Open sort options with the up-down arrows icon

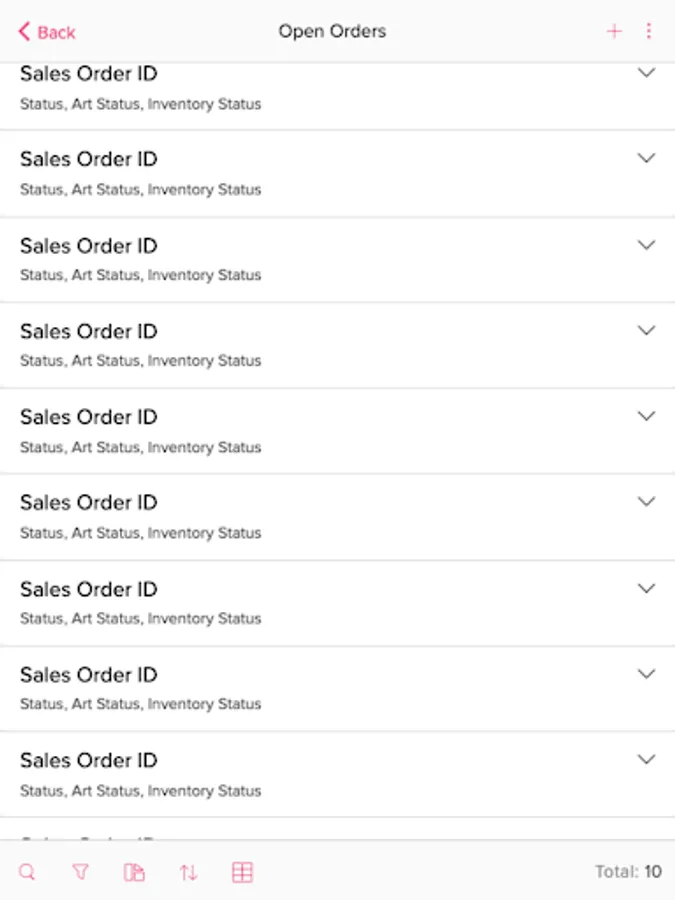tap(188, 872)
